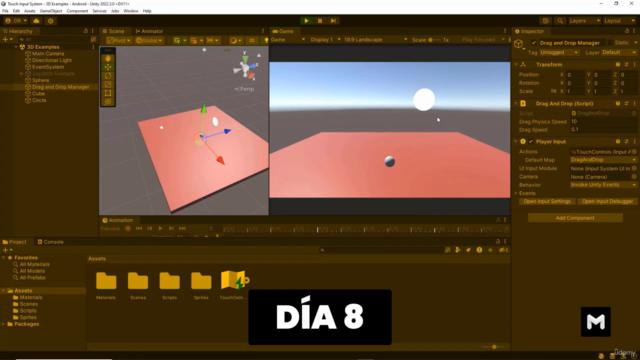Click the object picker beside the Actions field

coord(634,152)
